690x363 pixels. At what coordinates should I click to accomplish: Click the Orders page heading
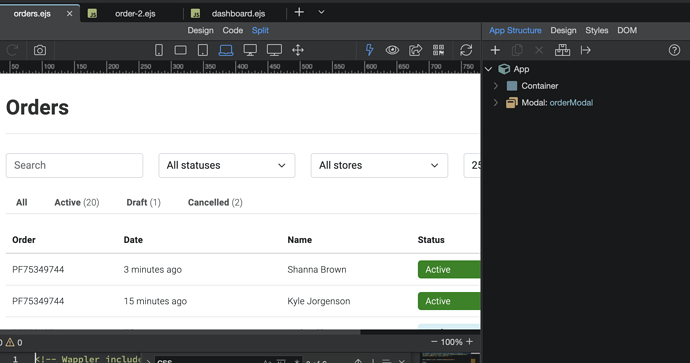click(x=37, y=107)
